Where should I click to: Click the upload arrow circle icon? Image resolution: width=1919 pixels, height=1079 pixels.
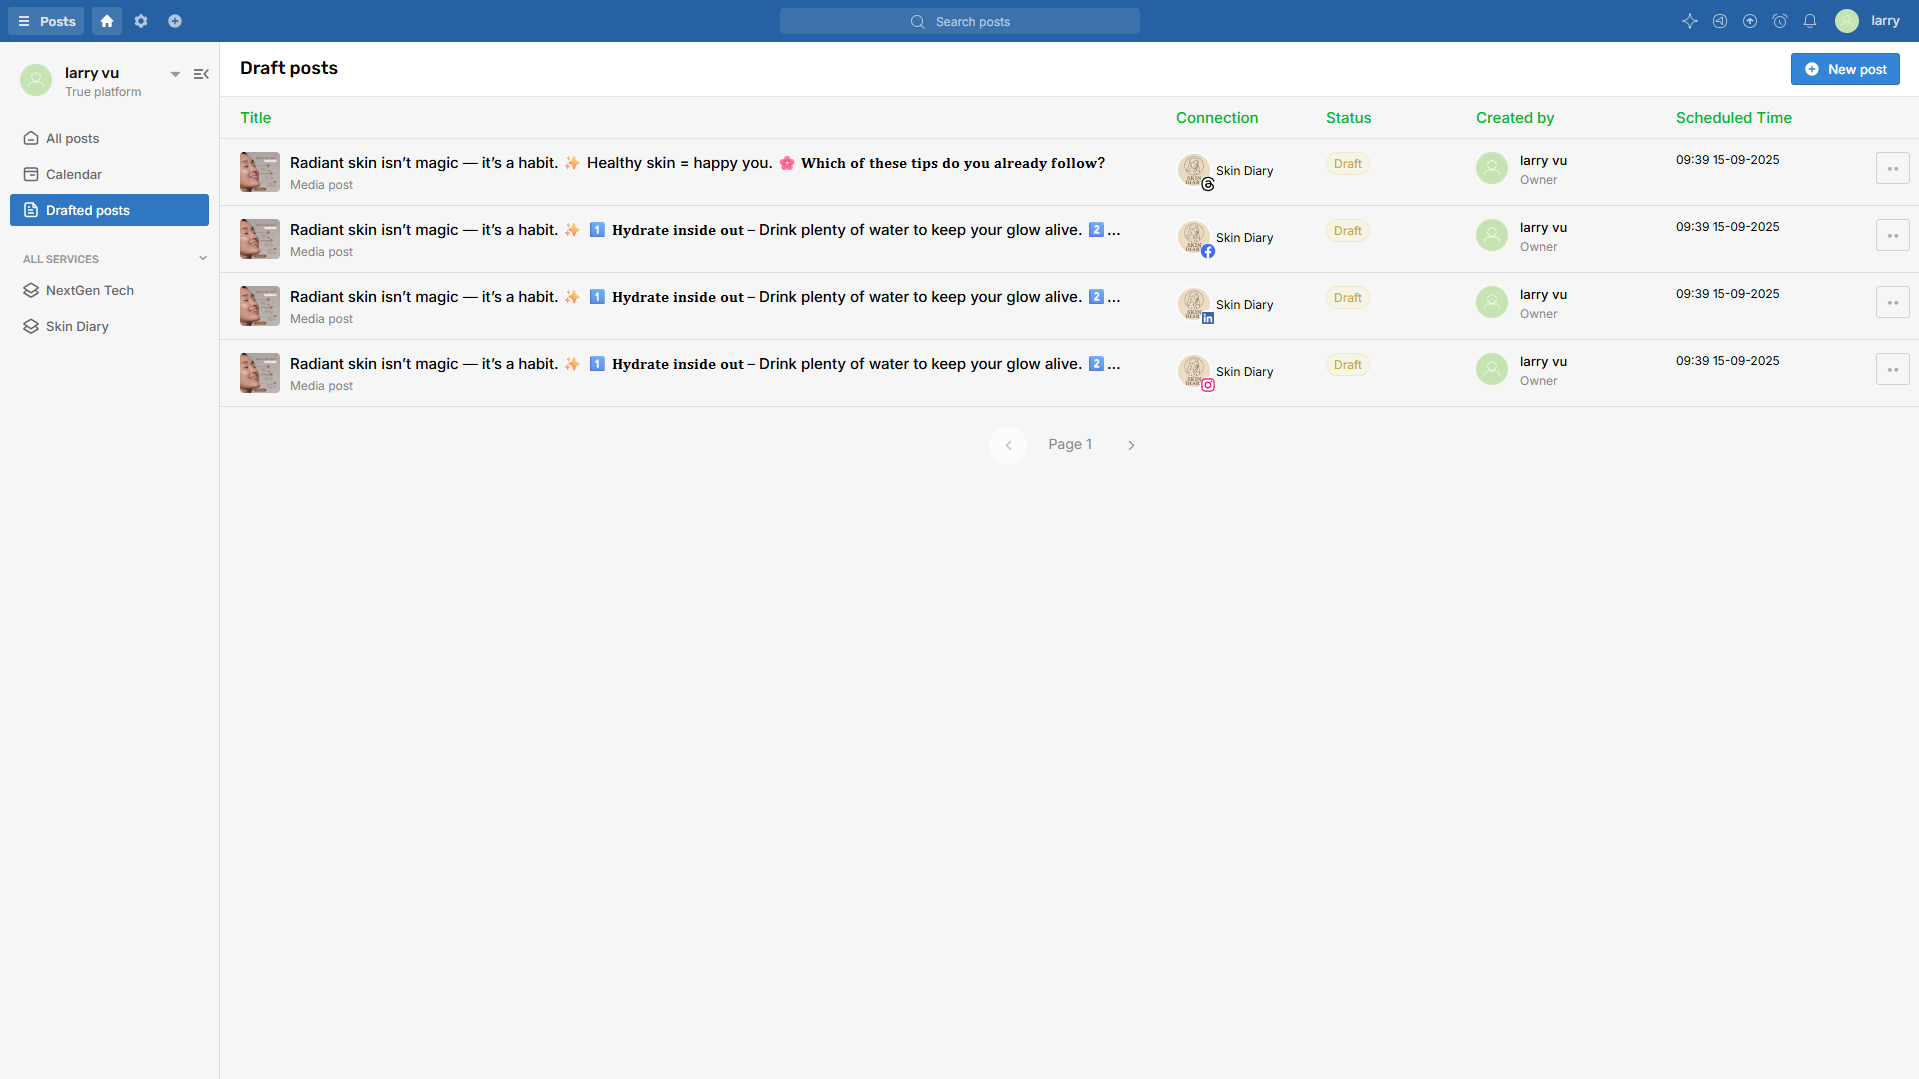(x=1749, y=21)
